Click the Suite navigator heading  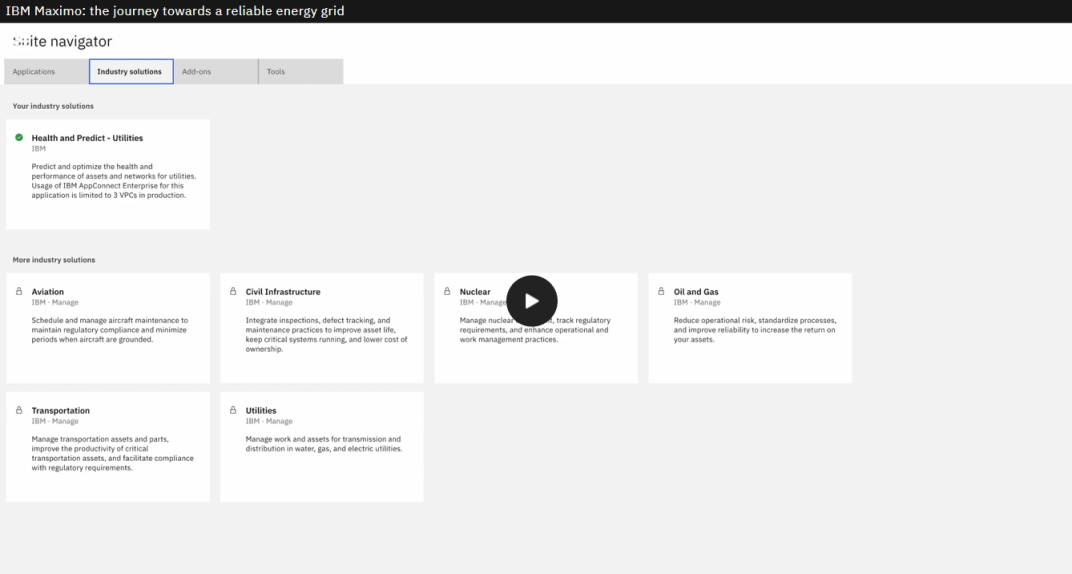[x=62, y=41]
